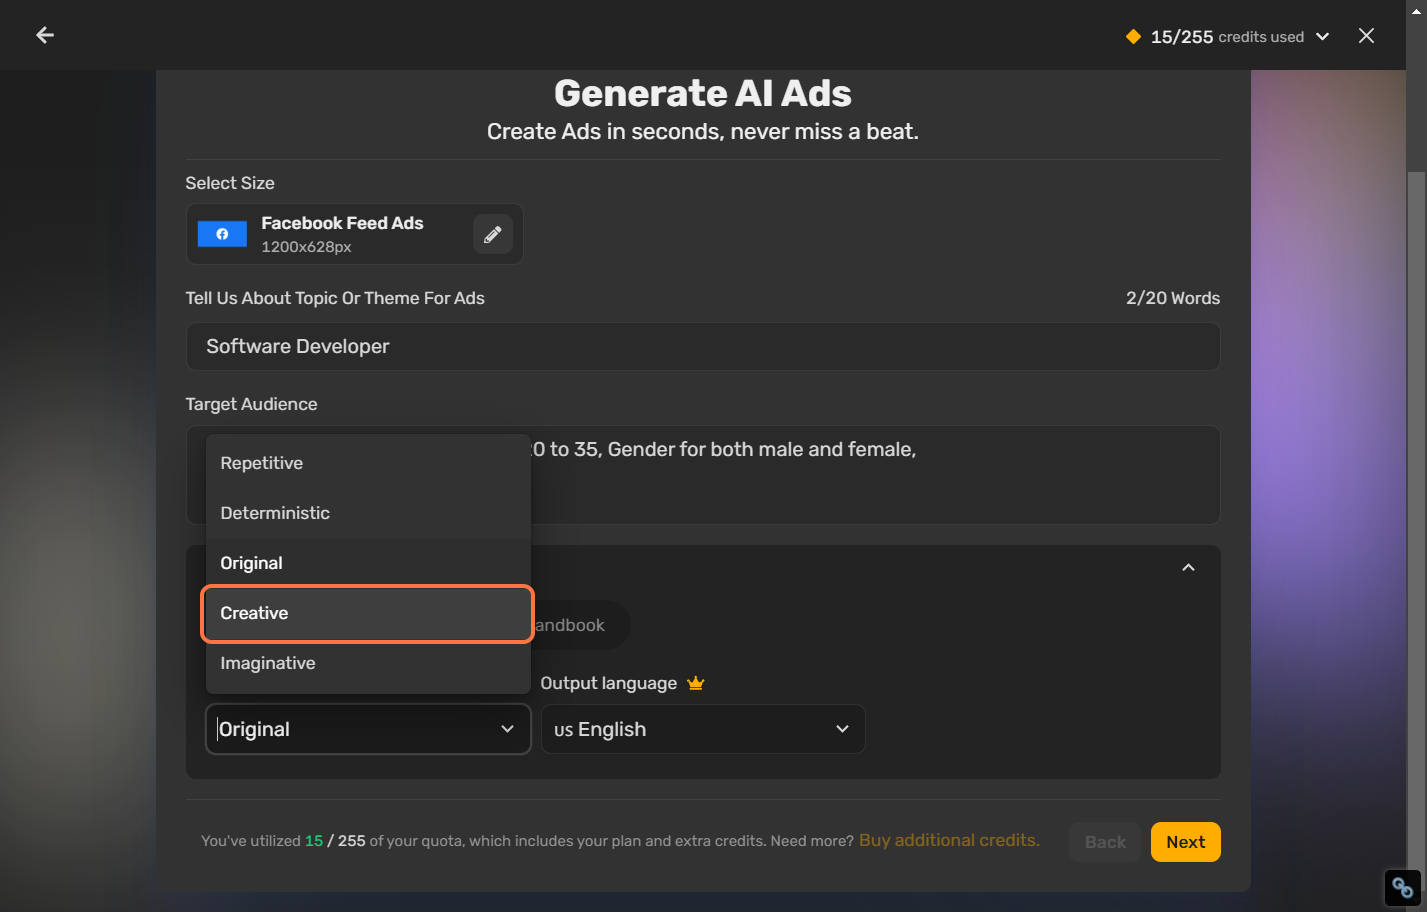Expand the credits used dropdown chevron
The height and width of the screenshot is (912, 1427).
1322,37
